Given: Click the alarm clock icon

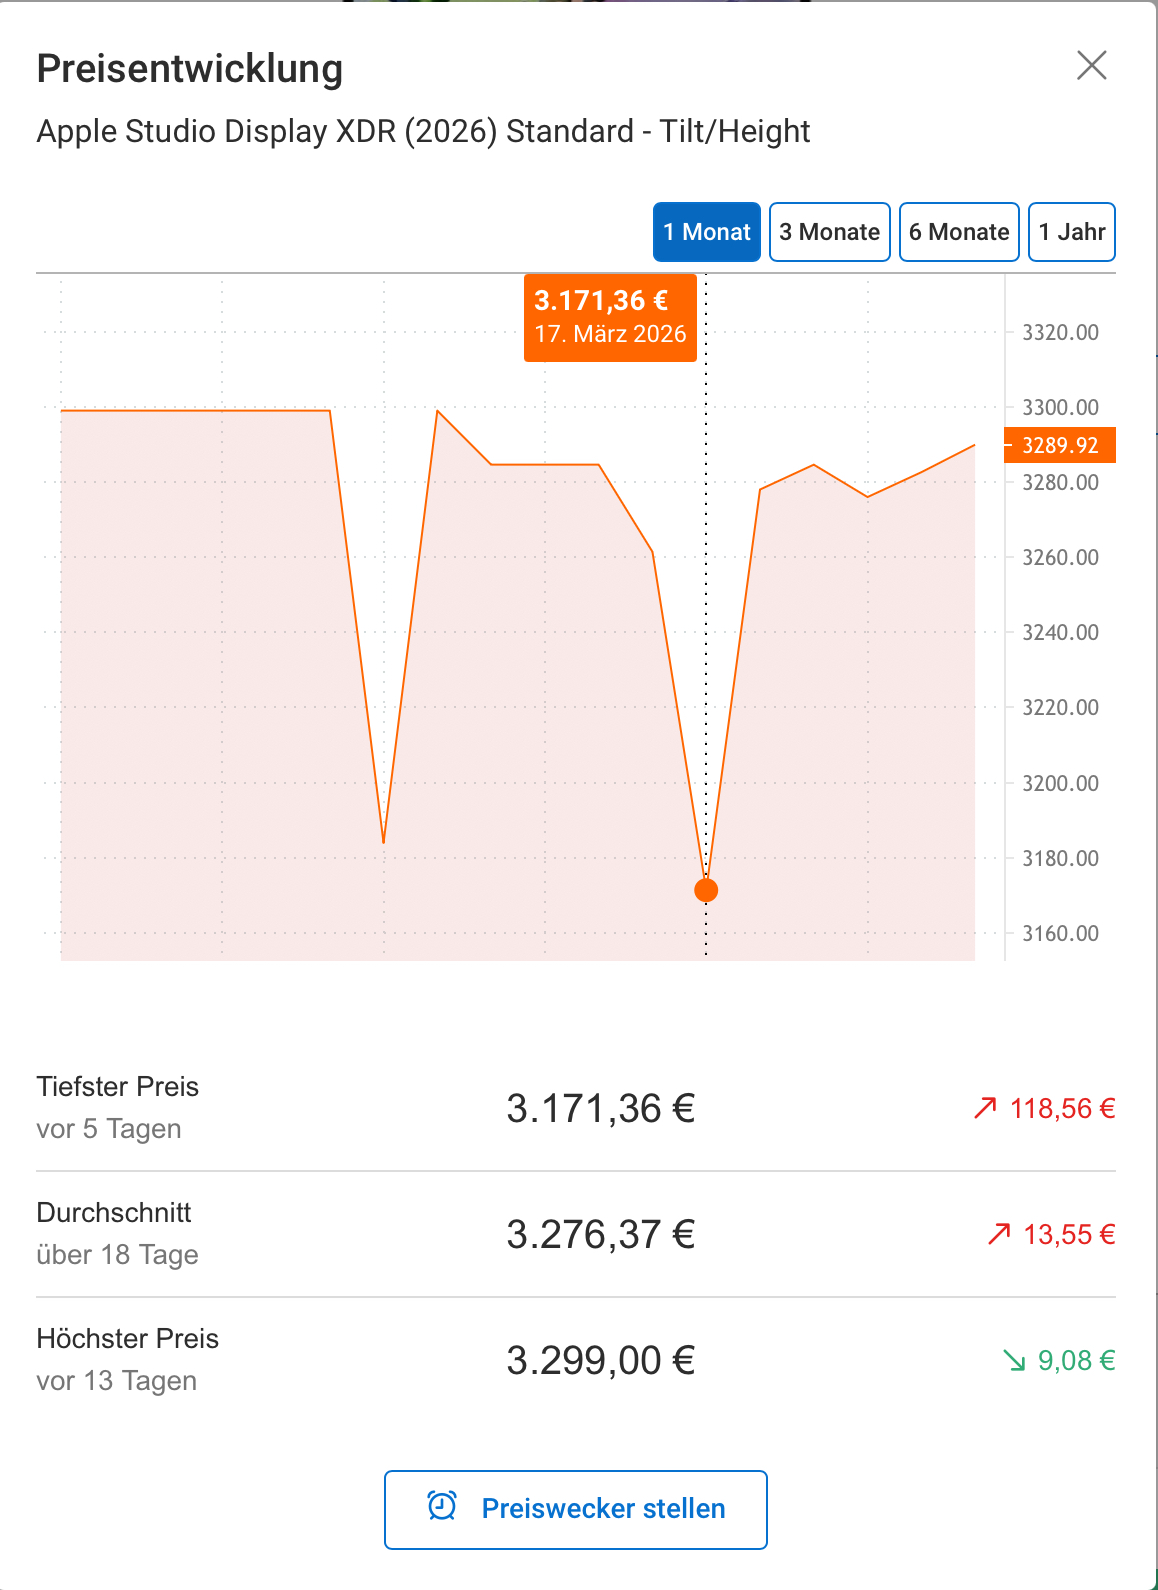Looking at the screenshot, I should 442,1506.
